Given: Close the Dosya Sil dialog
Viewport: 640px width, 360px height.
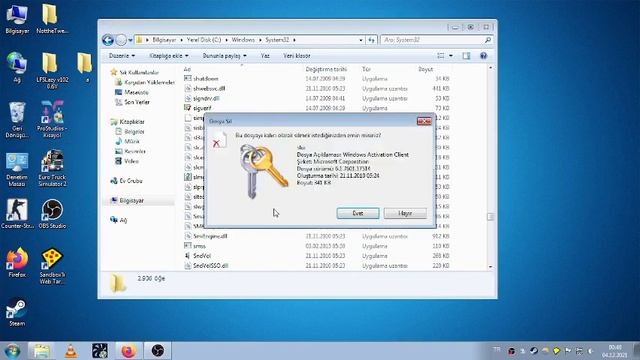Looking at the screenshot, I should pos(424,121).
